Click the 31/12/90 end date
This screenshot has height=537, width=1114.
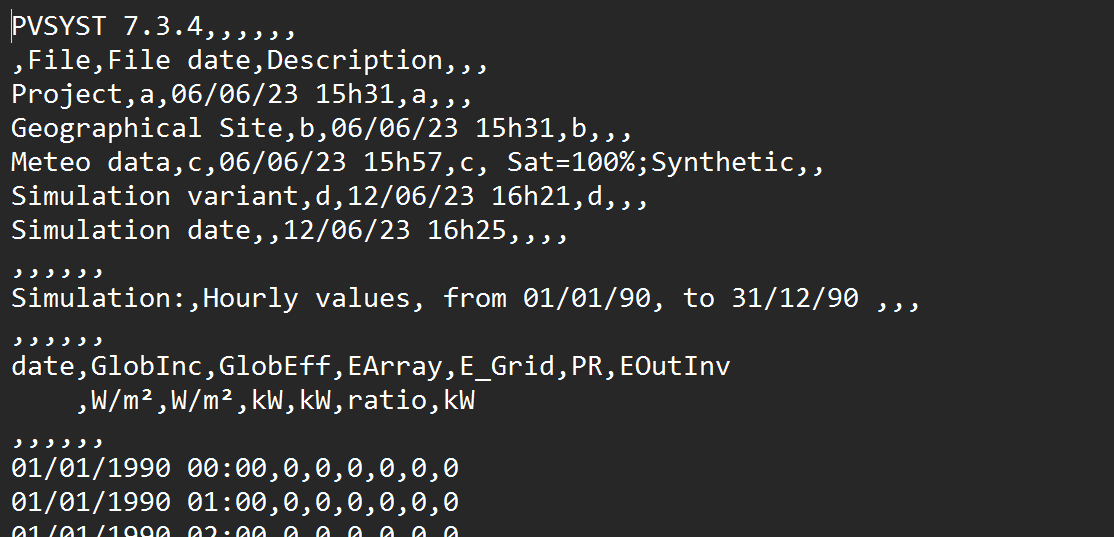click(794, 299)
